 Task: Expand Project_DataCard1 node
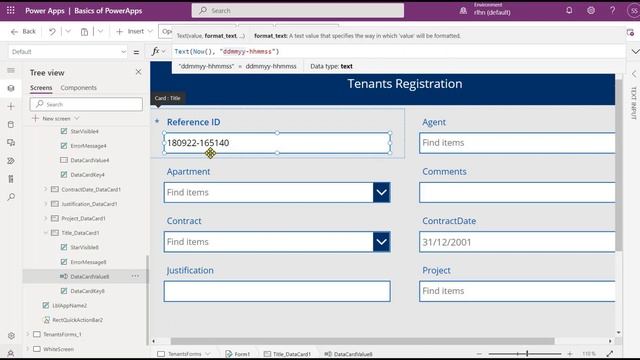(x=46, y=218)
